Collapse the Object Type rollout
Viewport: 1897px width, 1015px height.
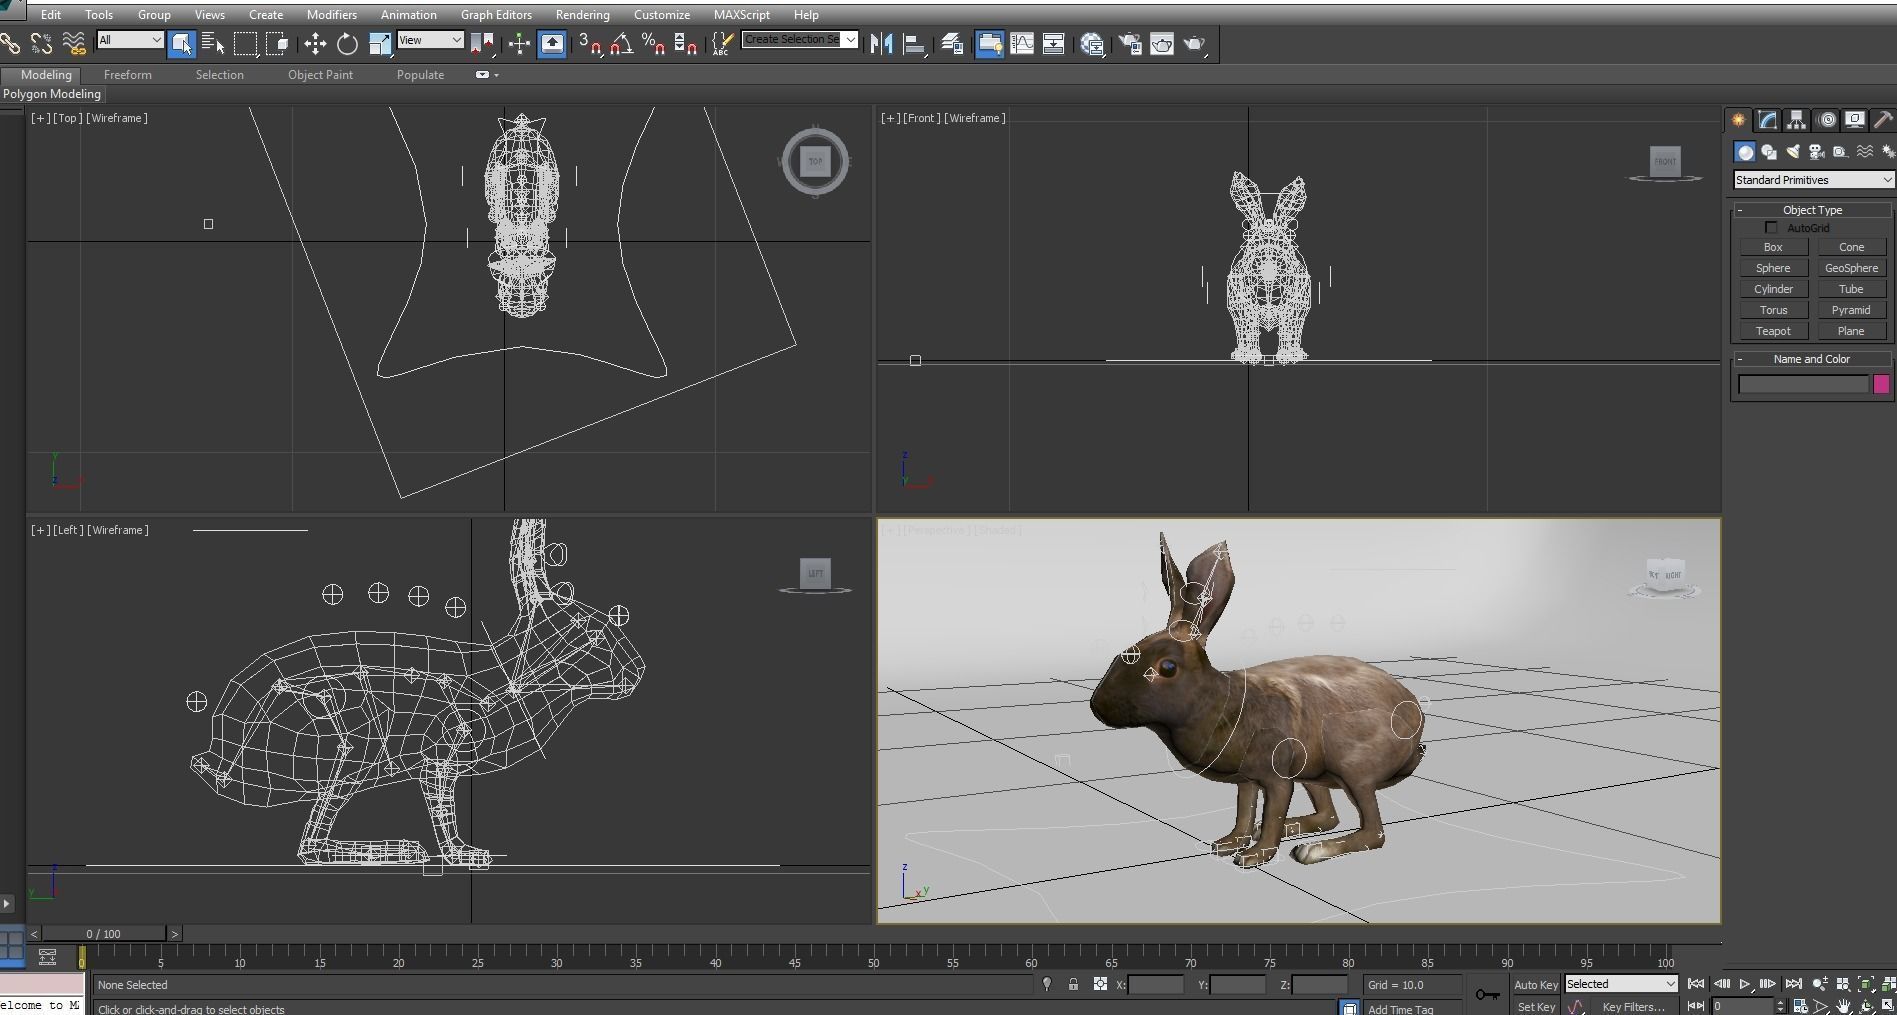(x=1812, y=210)
